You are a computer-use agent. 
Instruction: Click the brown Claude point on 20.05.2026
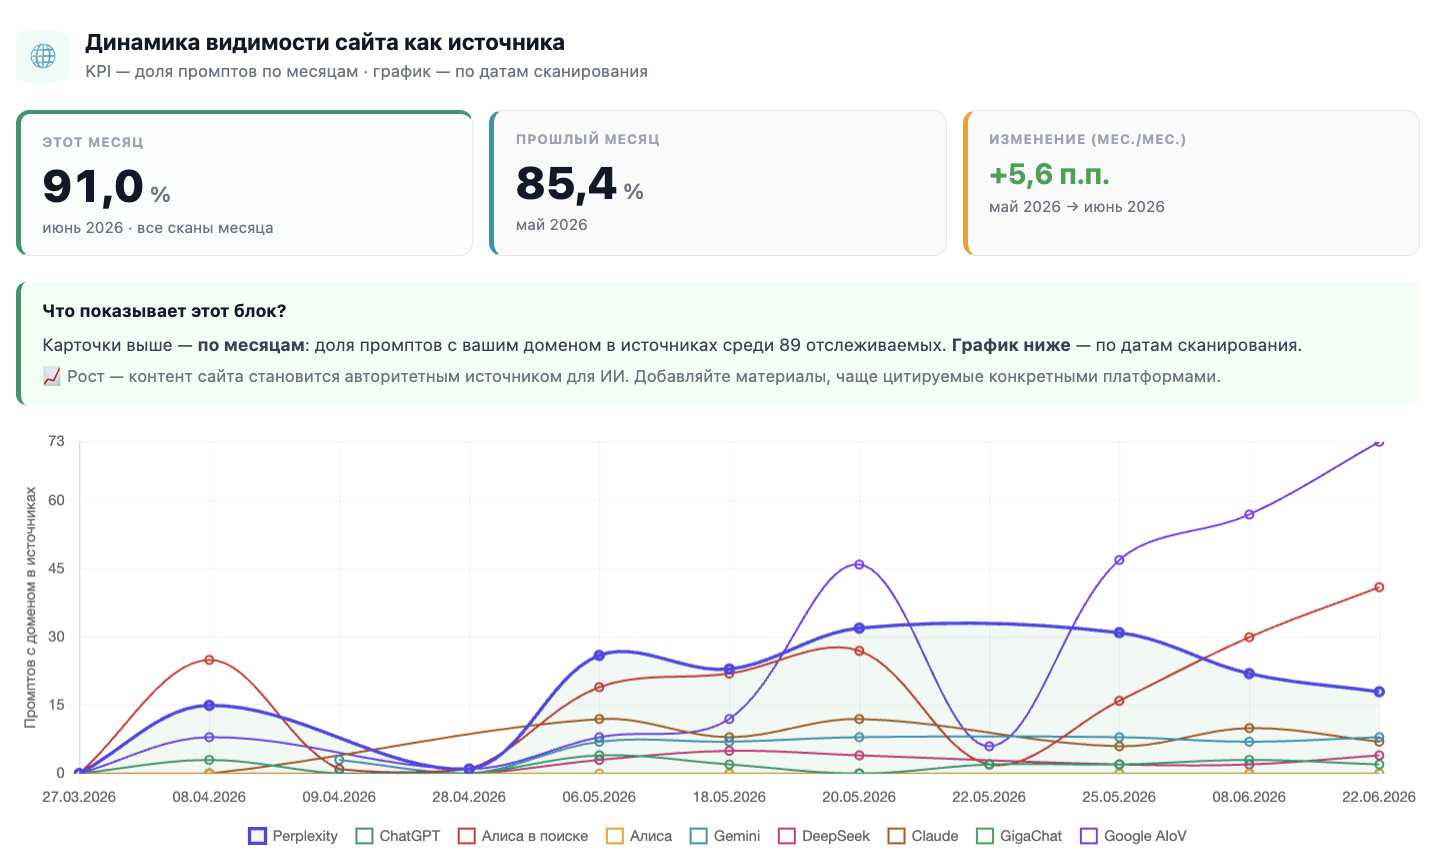859,719
